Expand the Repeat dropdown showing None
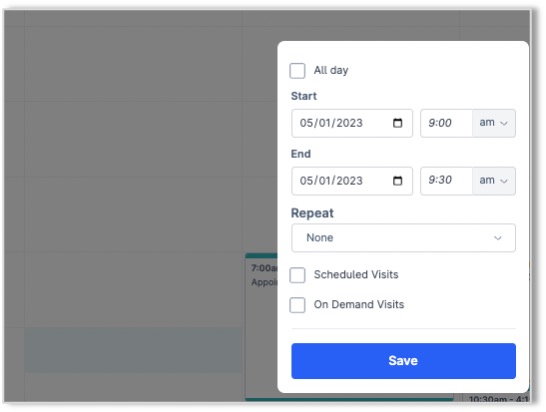The height and width of the screenshot is (412, 546). click(403, 238)
